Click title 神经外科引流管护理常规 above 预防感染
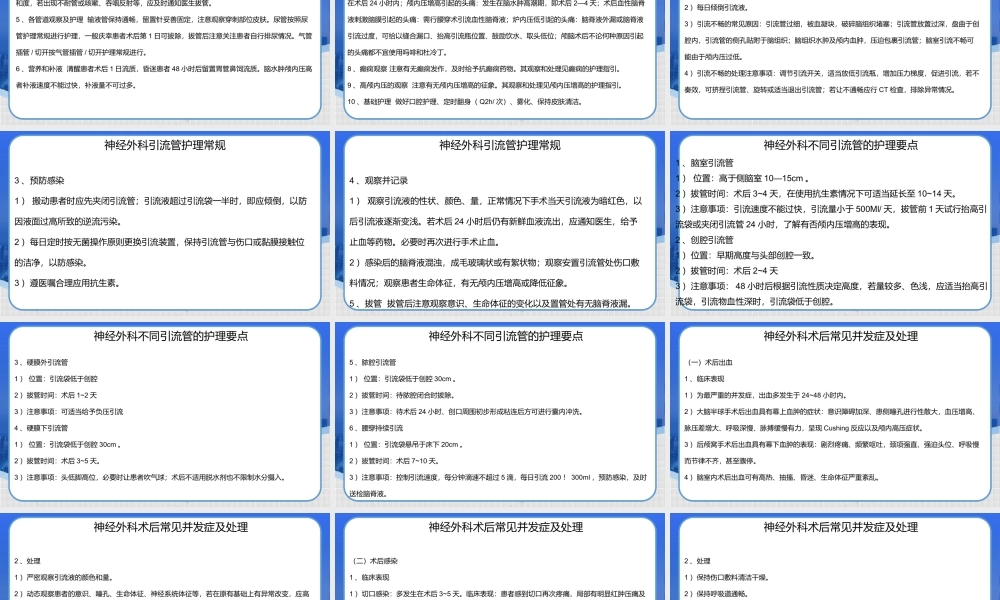Image resolution: width=1000 pixels, height=600 pixels. [165, 145]
